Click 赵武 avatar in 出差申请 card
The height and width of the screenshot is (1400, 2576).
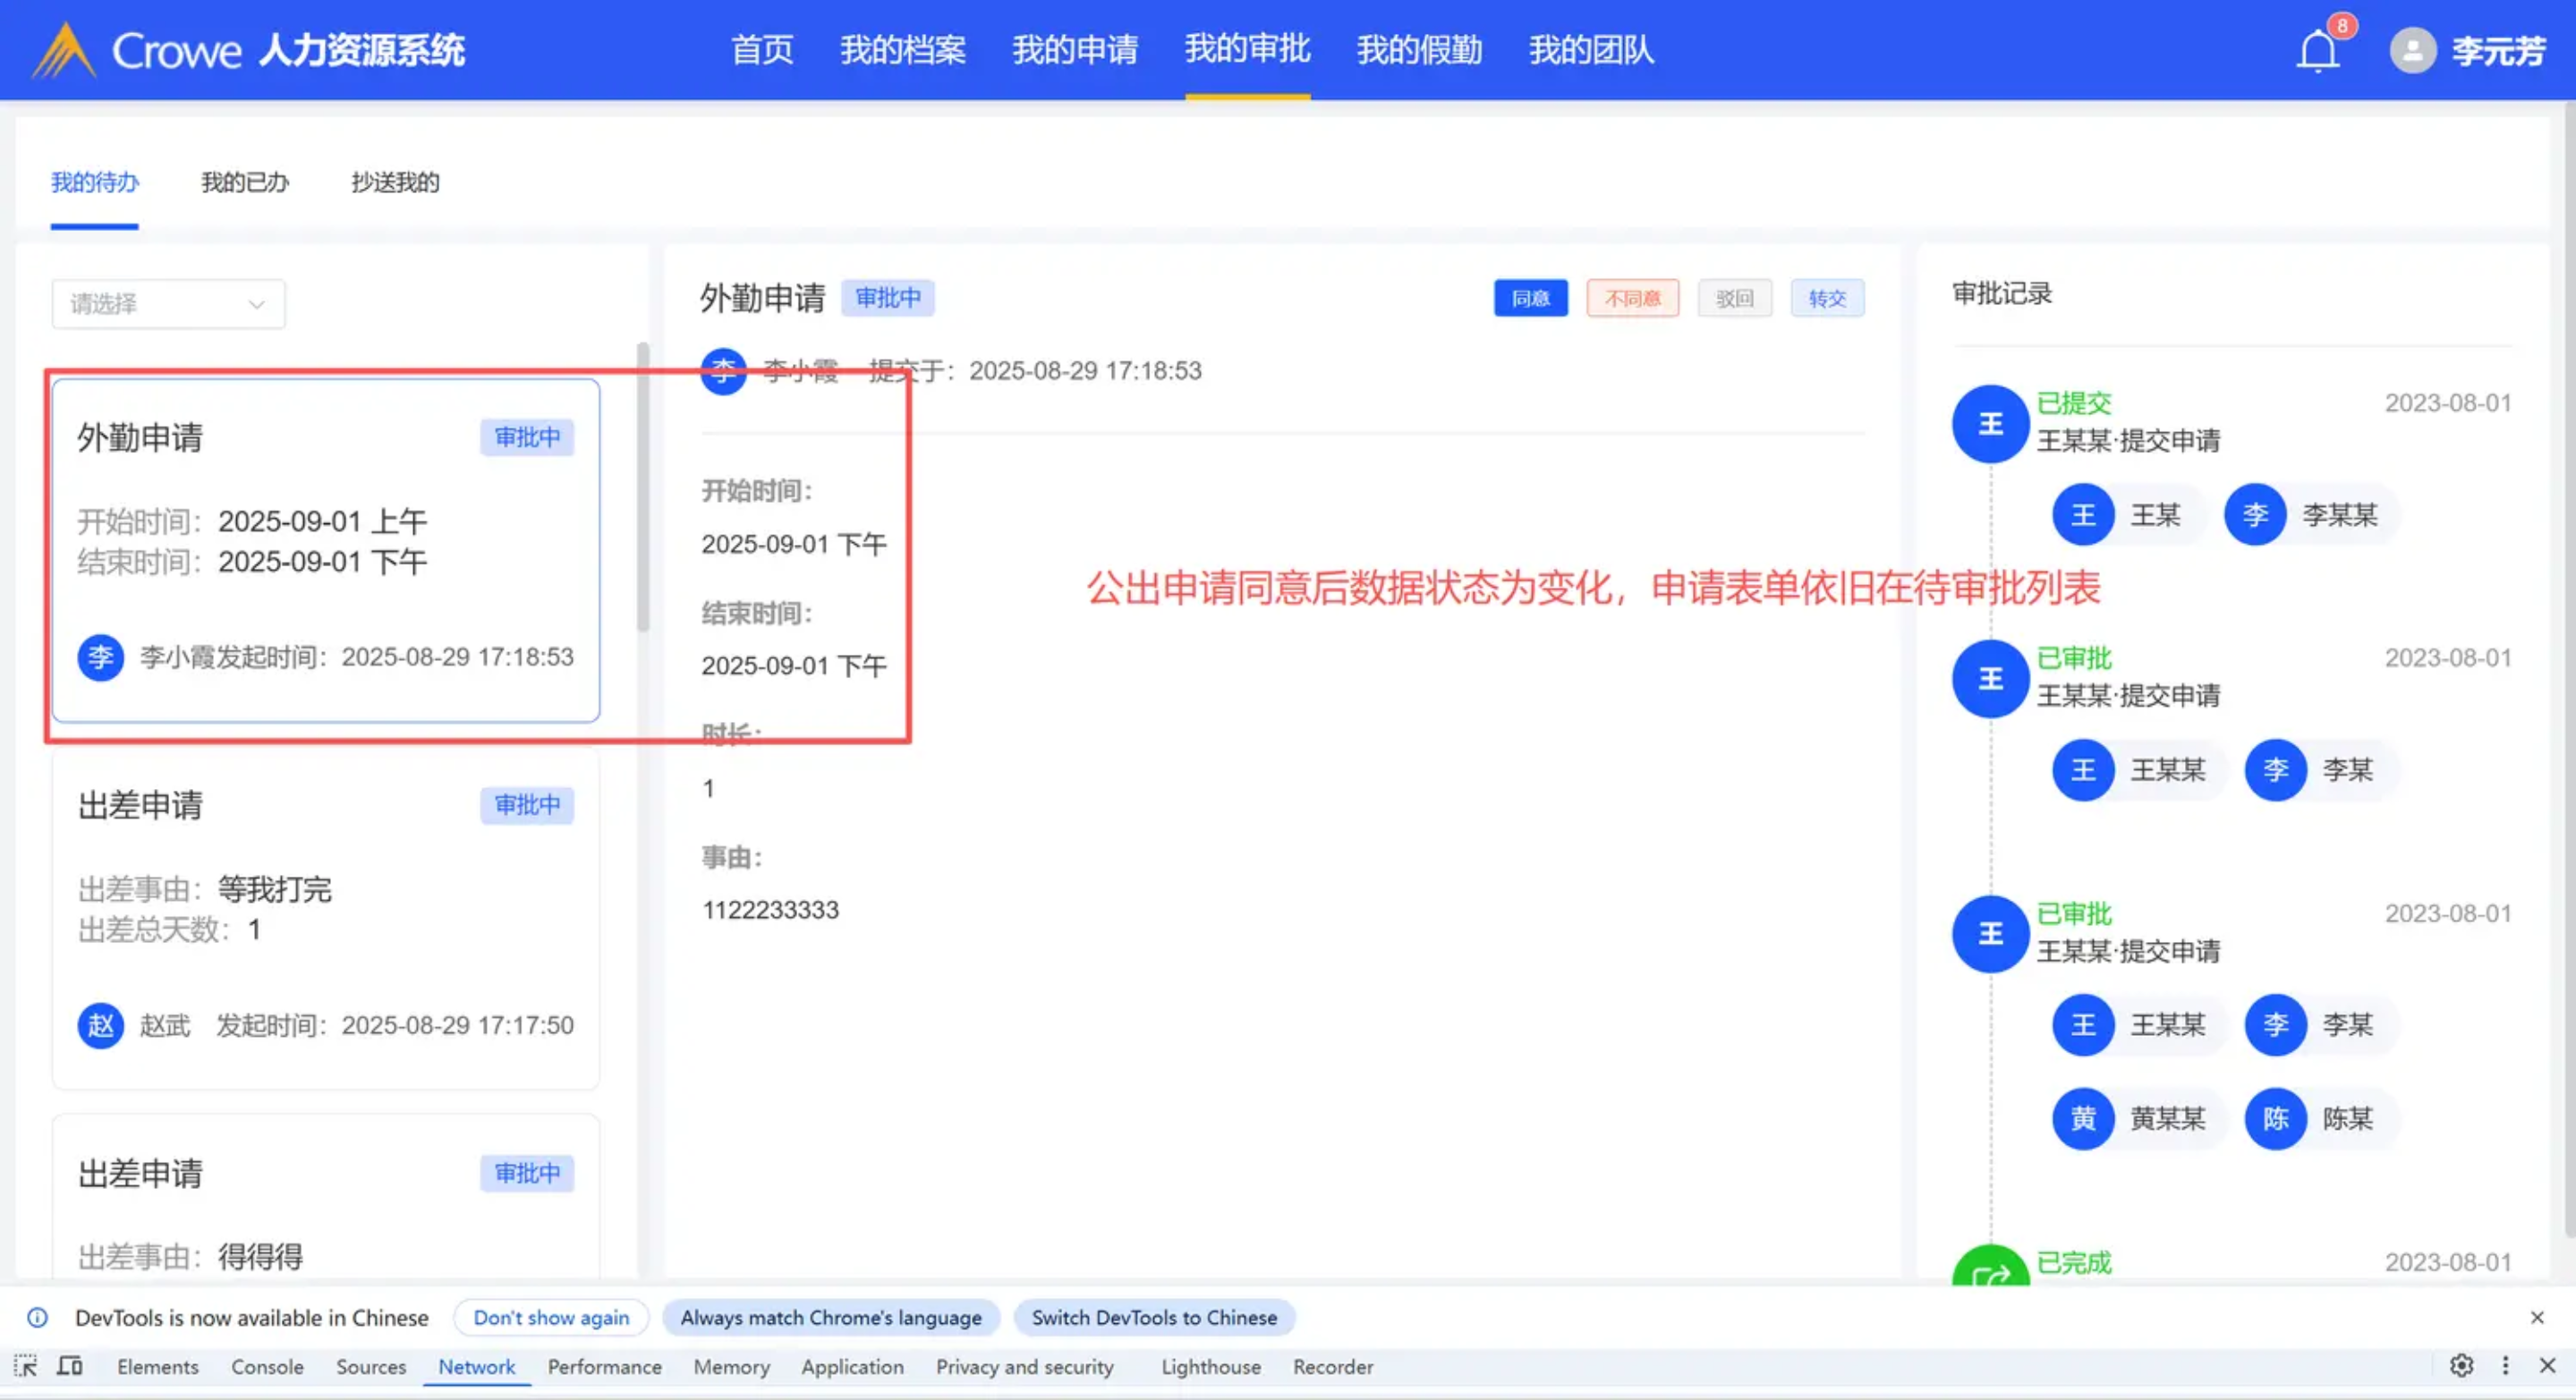click(x=101, y=1025)
